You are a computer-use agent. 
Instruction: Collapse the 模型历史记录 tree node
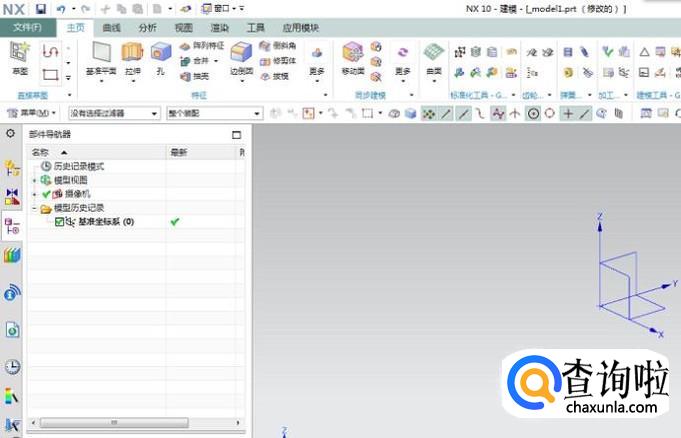(35, 208)
